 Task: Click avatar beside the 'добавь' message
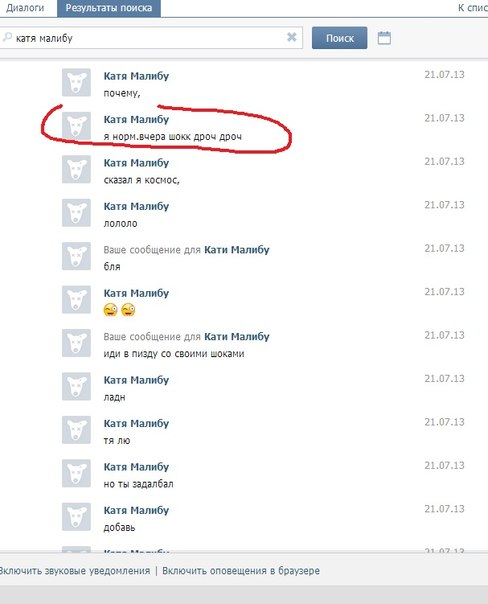[76, 517]
